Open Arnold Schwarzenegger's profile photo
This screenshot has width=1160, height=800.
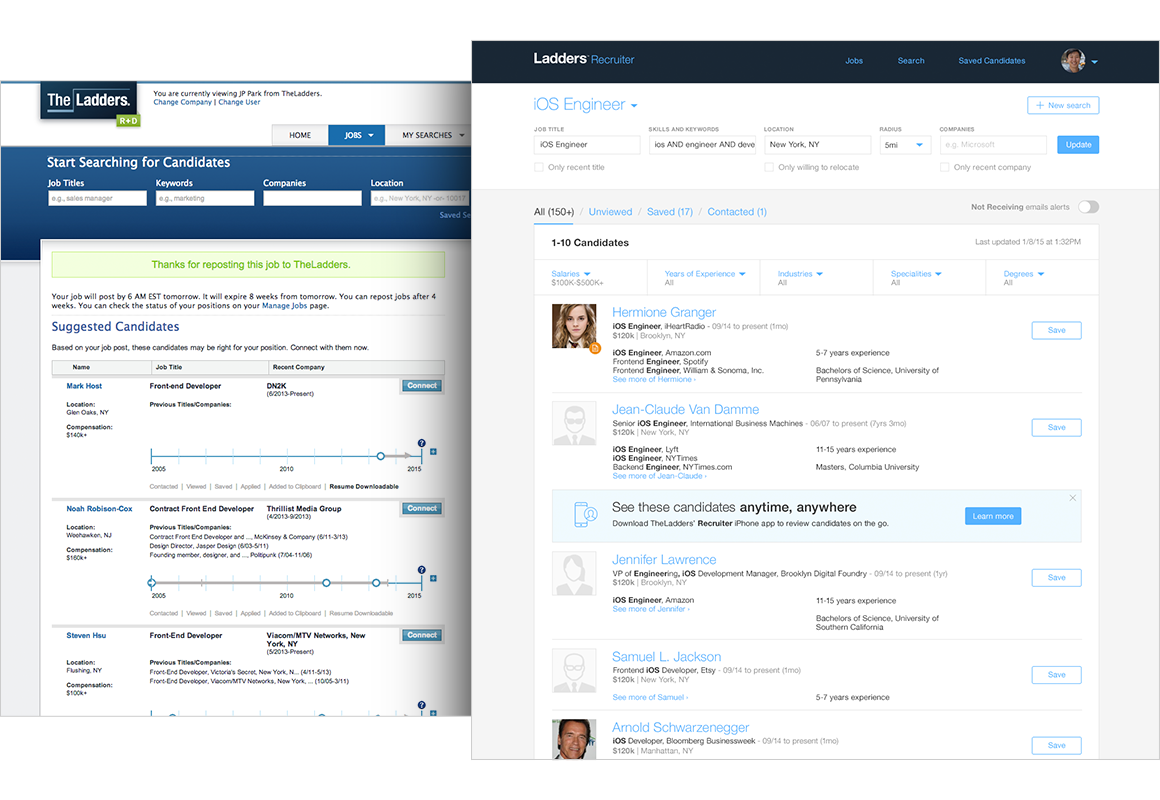pyautogui.click(x=574, y=739)
